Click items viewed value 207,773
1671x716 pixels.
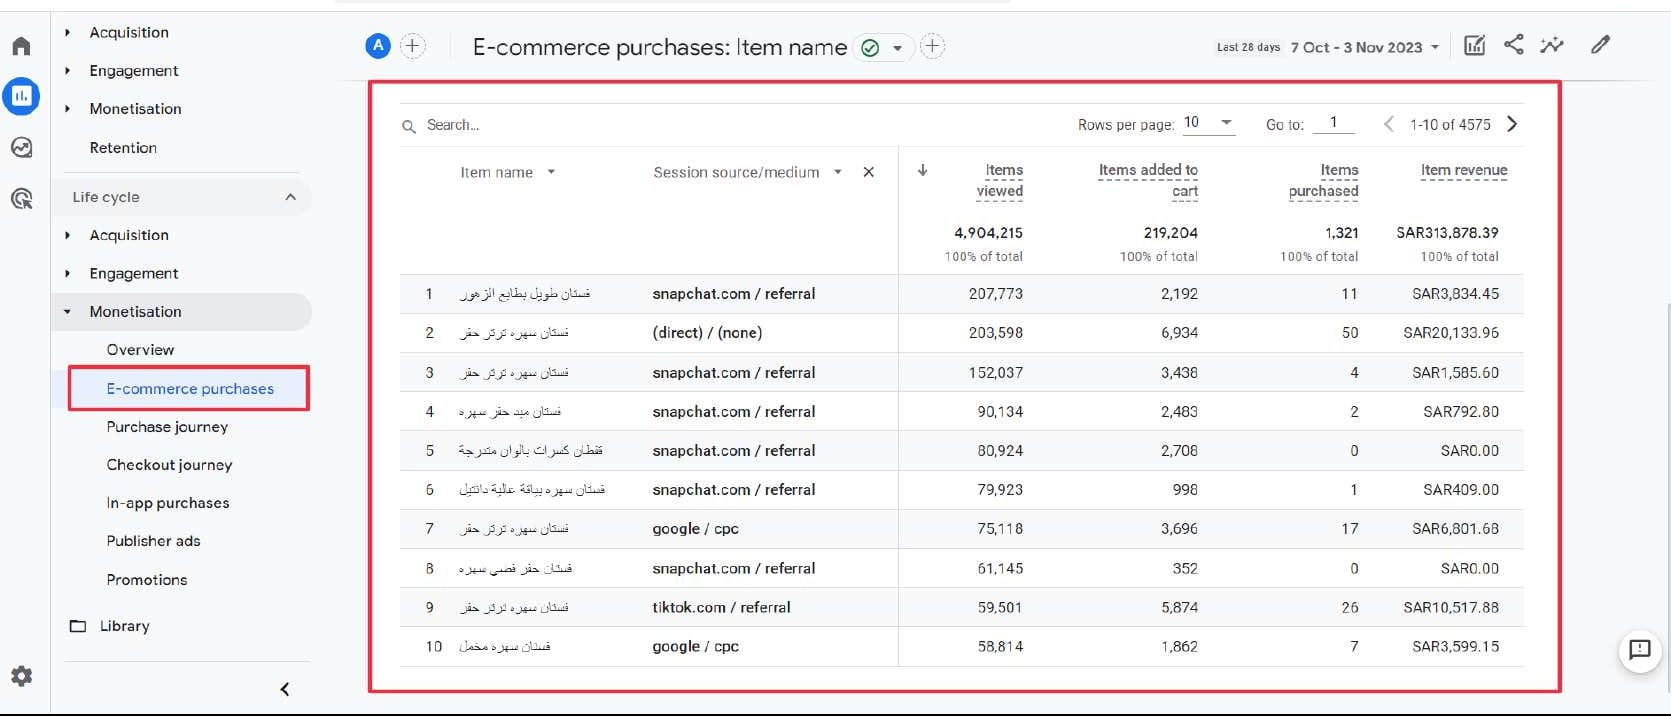click(996, 294)
